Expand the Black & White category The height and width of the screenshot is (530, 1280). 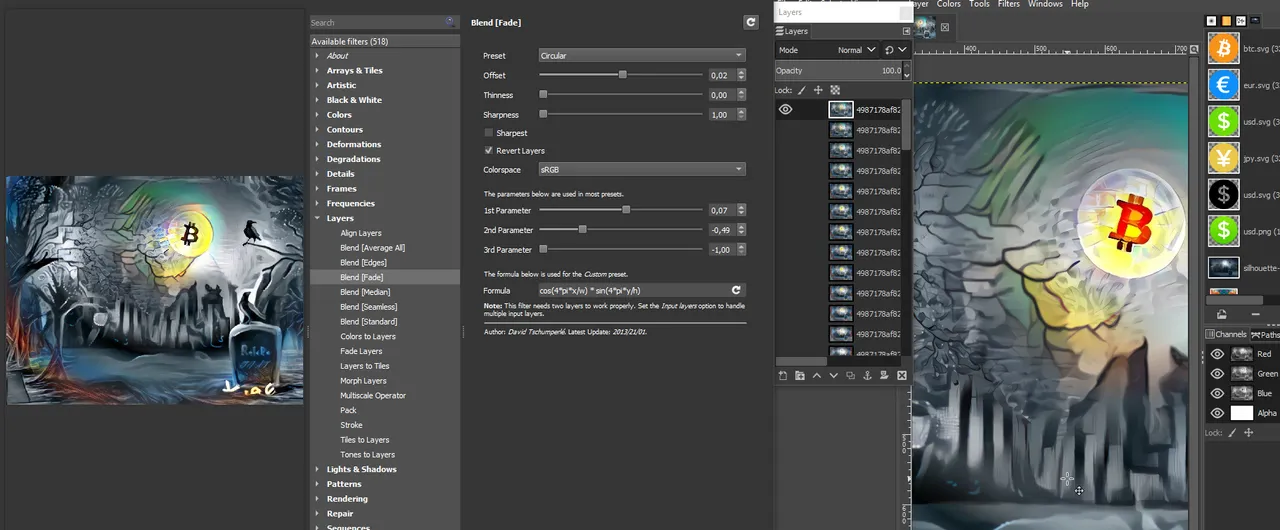coord(317,100)
